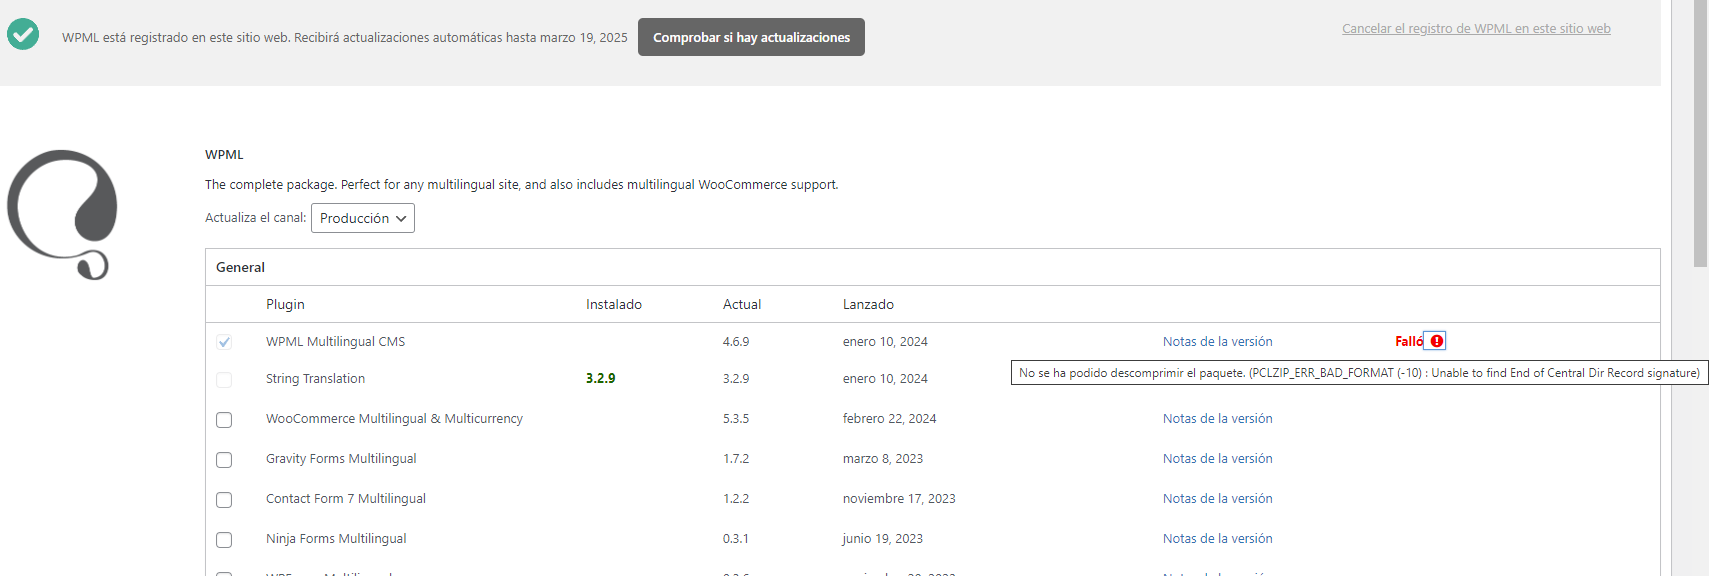Screen dimensions: 1709x576
Task: Click the Actual column header
Action: point(742,304)
